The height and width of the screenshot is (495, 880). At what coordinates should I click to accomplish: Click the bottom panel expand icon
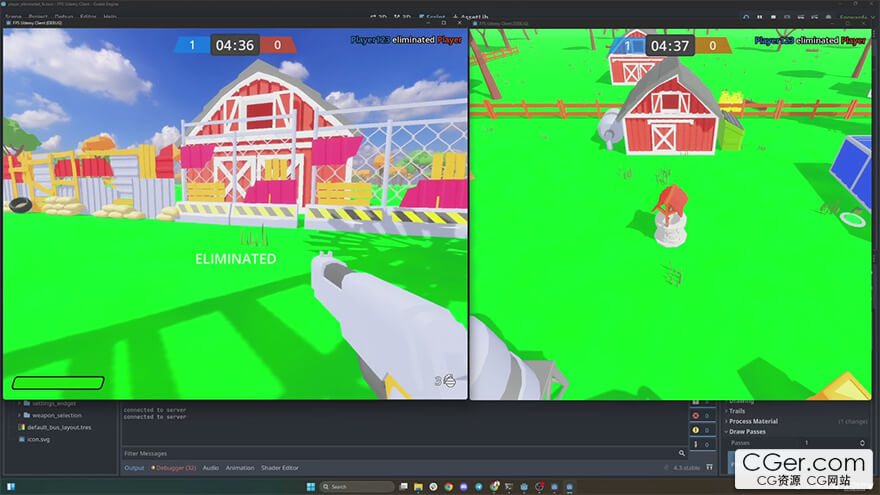(x=710, y=467)
